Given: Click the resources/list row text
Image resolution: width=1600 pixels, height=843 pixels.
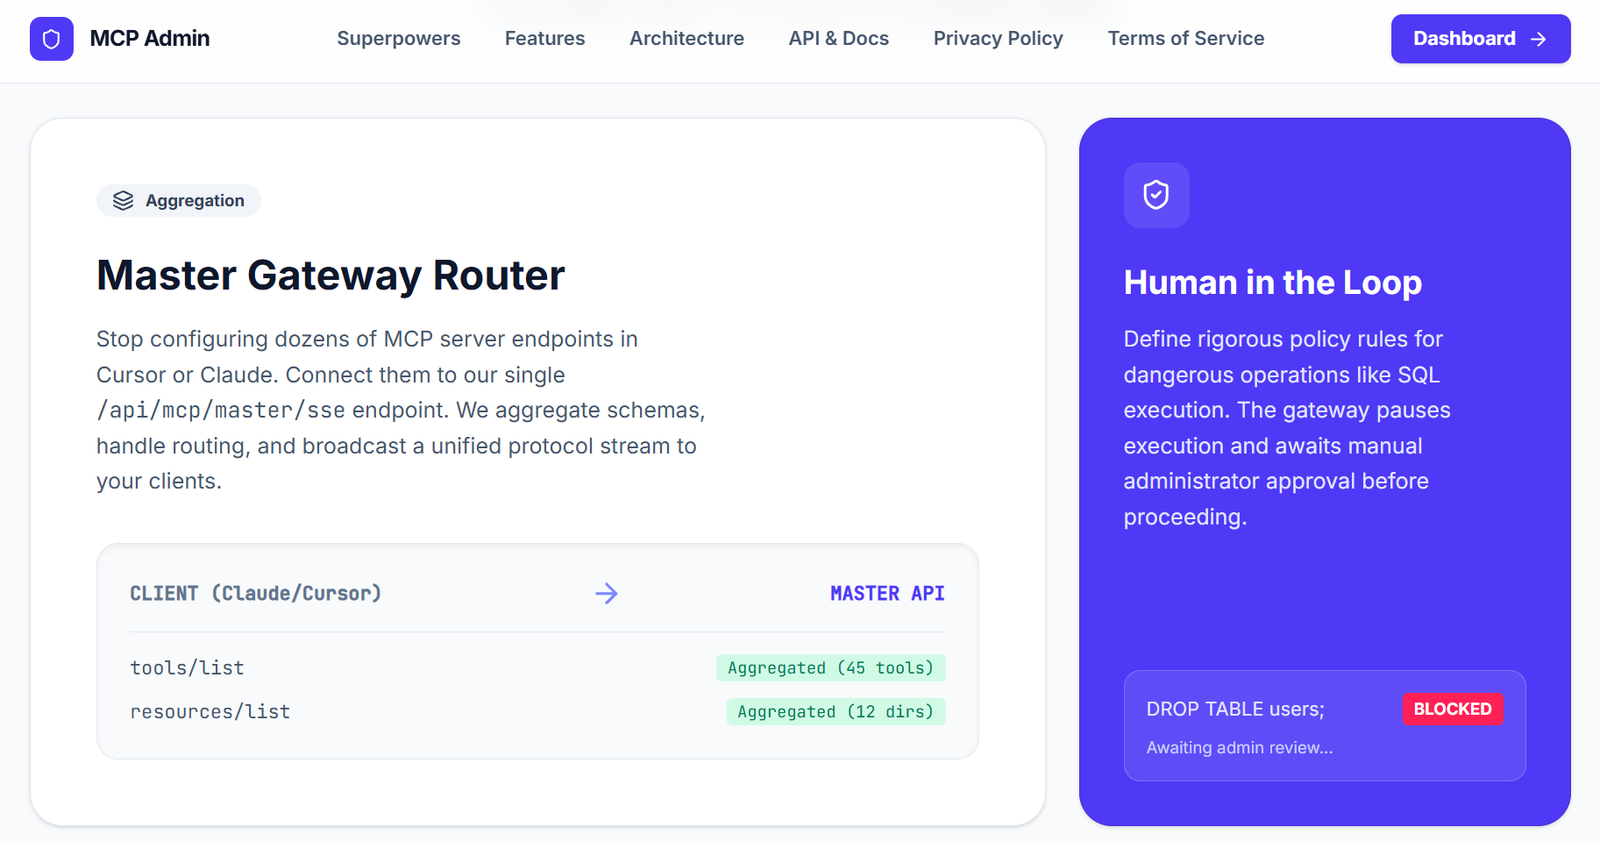Looking at the screenshot, I should point(210,712).
